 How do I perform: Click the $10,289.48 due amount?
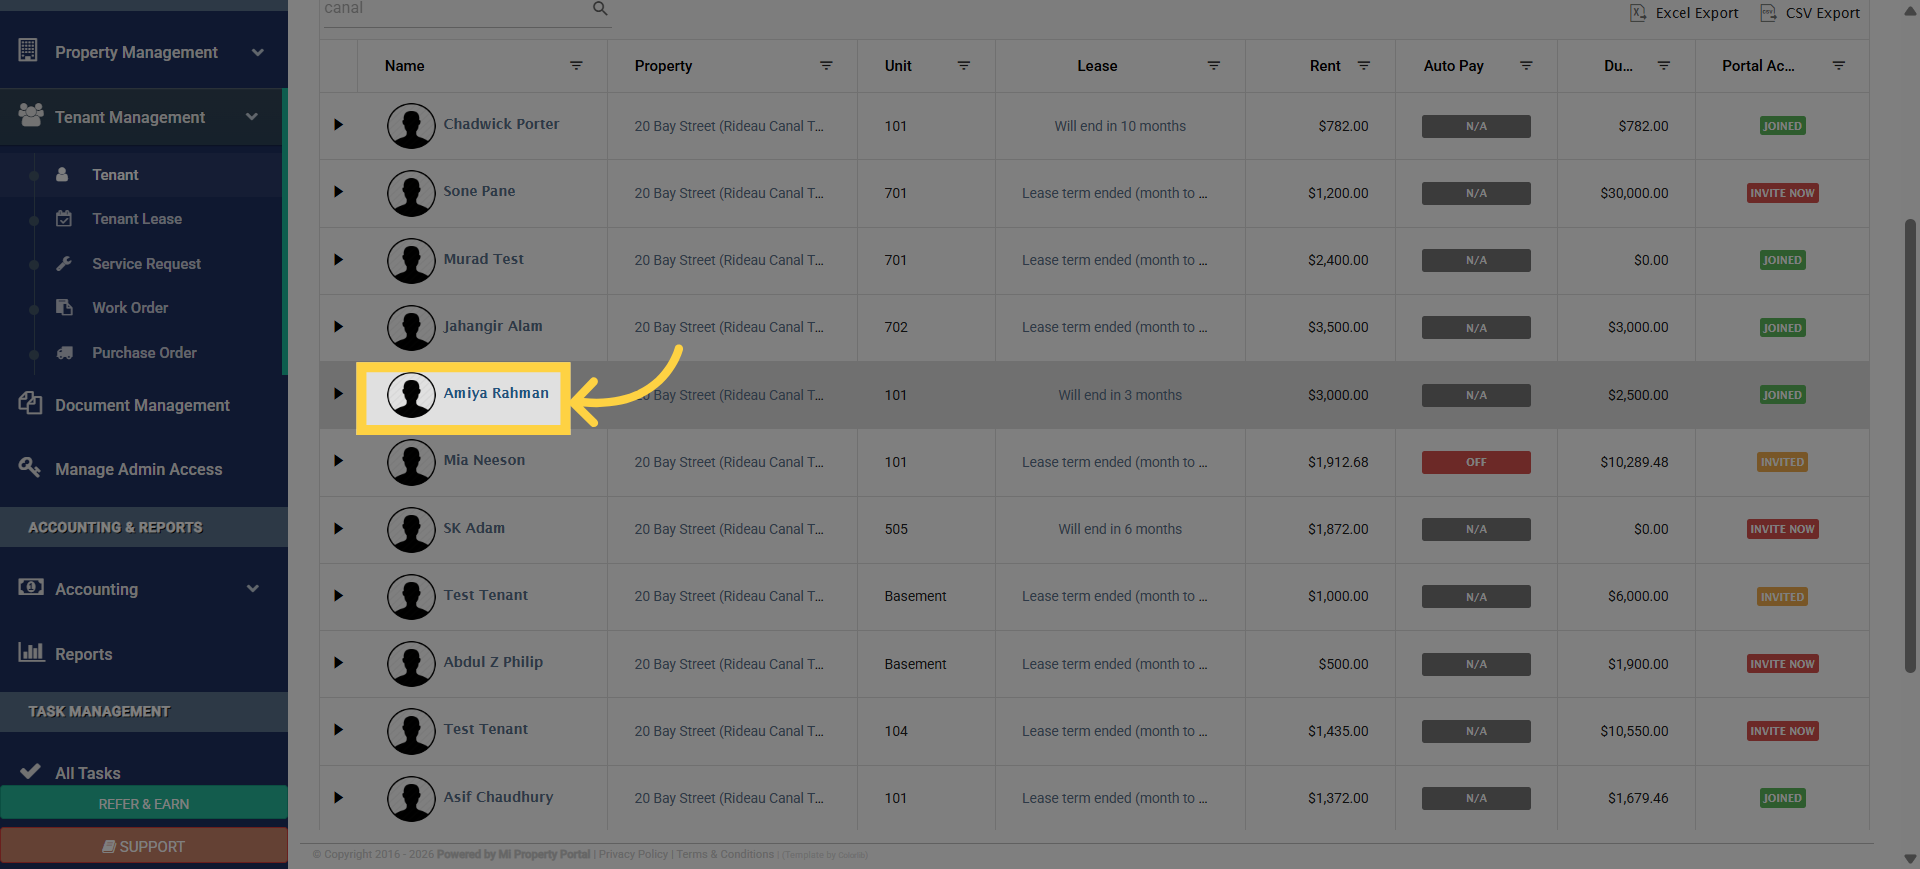pos(1634,462)
